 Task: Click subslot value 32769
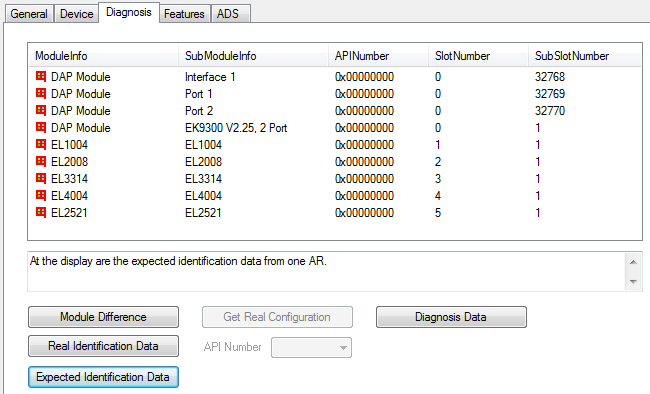(550, 94)
